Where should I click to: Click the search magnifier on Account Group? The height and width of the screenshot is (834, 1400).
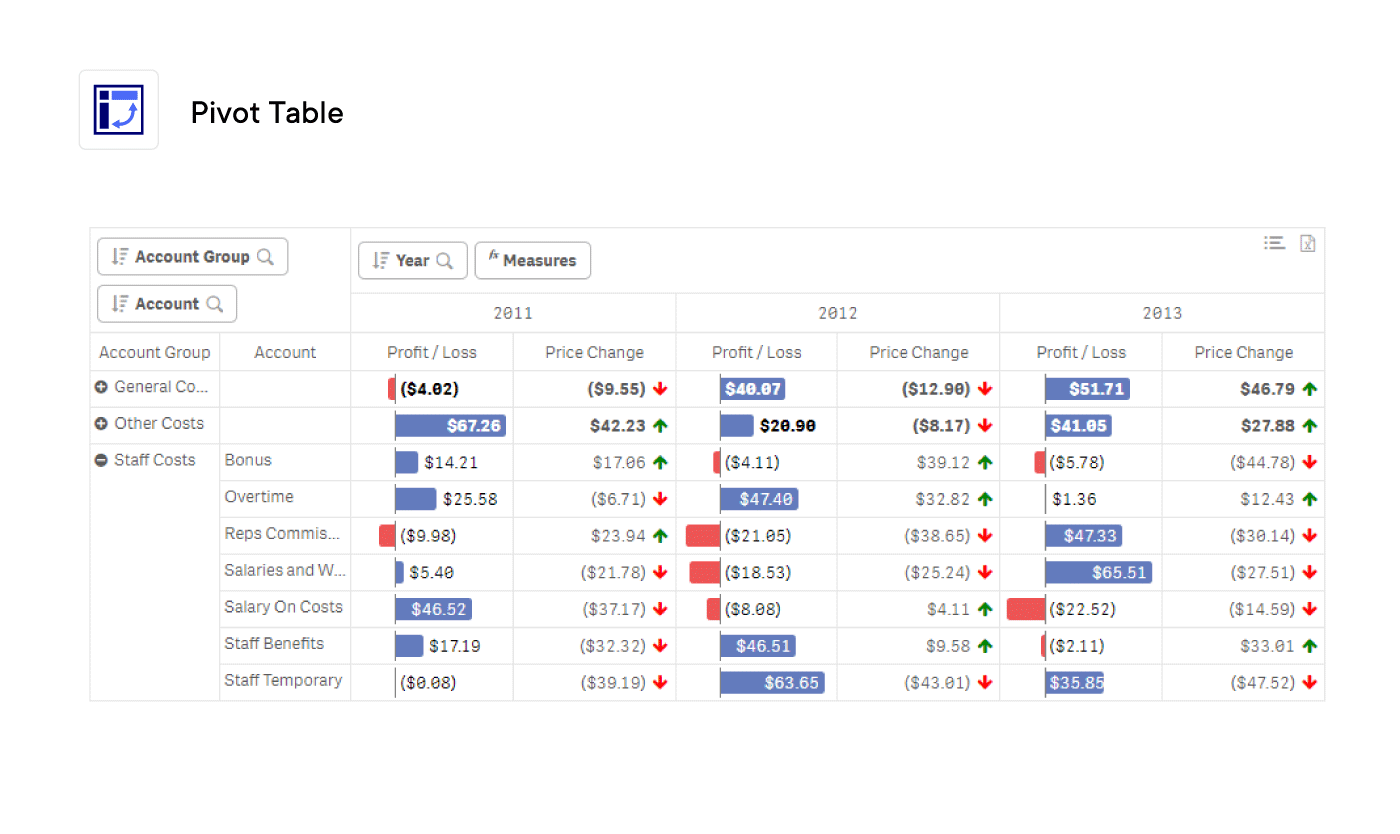(266, 256)
